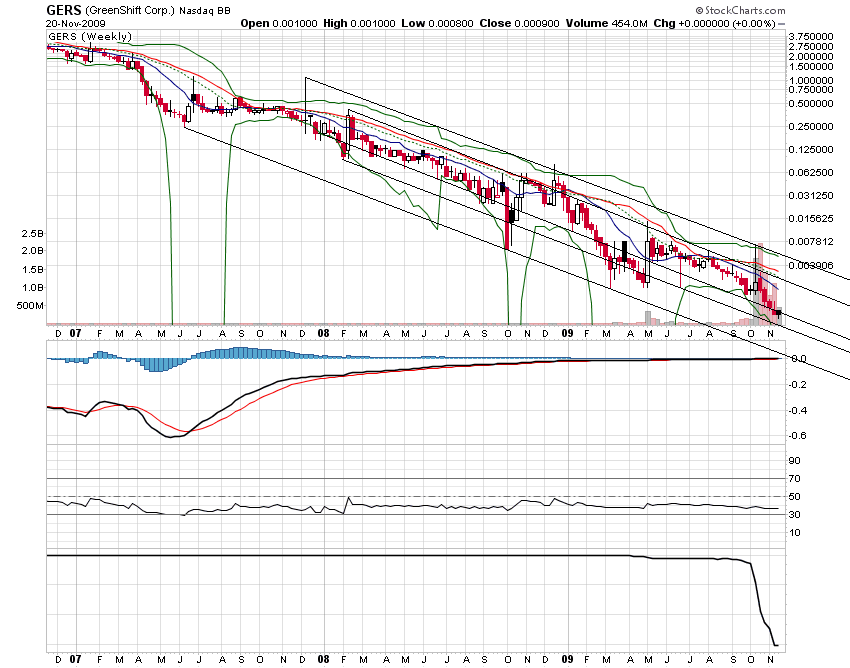Click the 500M volume axis label
The width and height of the screenshot is (850, 668).
[x=30, y=306]
